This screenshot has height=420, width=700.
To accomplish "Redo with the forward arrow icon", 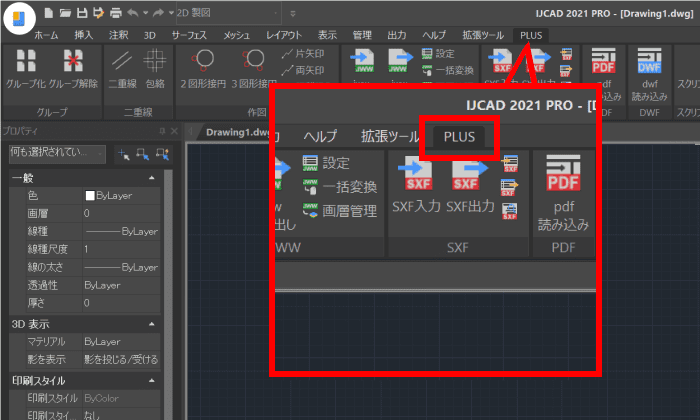I will (x=158, y=13).
